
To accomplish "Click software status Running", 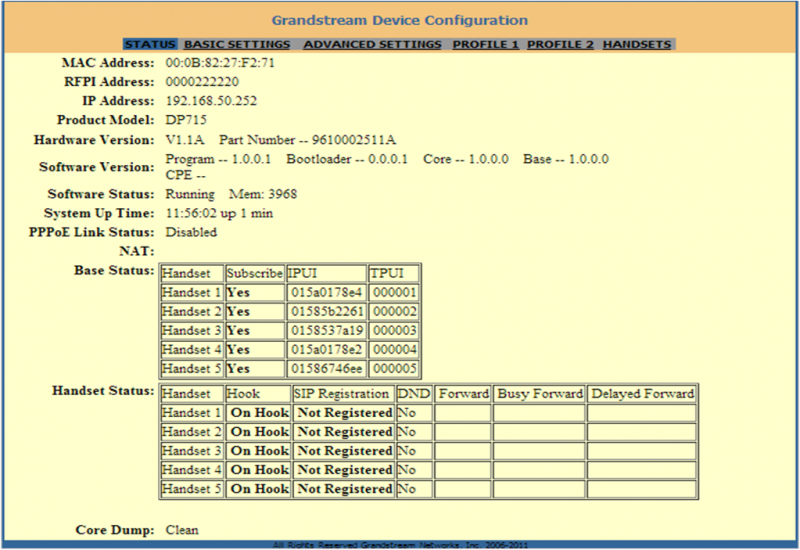I will click(x=190, y=194).
